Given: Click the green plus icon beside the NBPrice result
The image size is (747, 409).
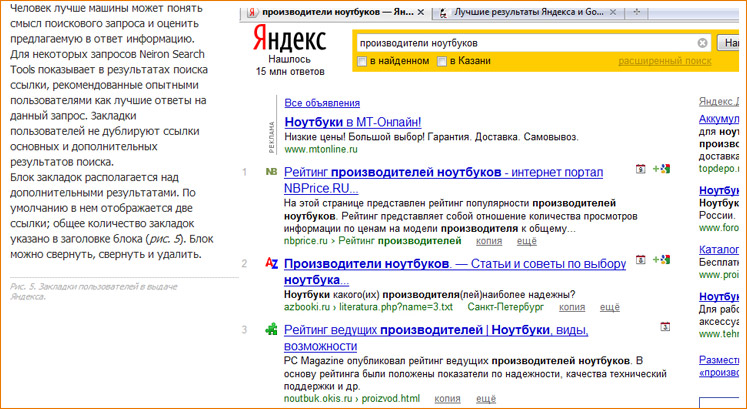Looking at the screenshot, I should tap(660, 169).
